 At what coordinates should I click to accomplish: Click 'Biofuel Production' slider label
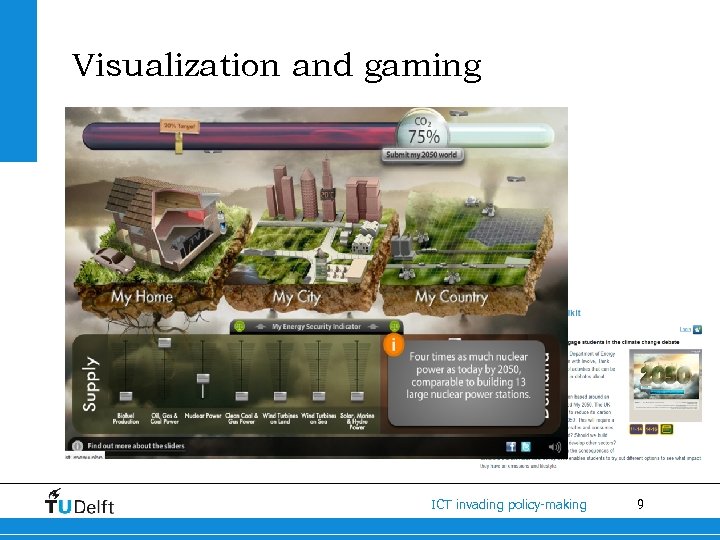click(x=126, y=418)
